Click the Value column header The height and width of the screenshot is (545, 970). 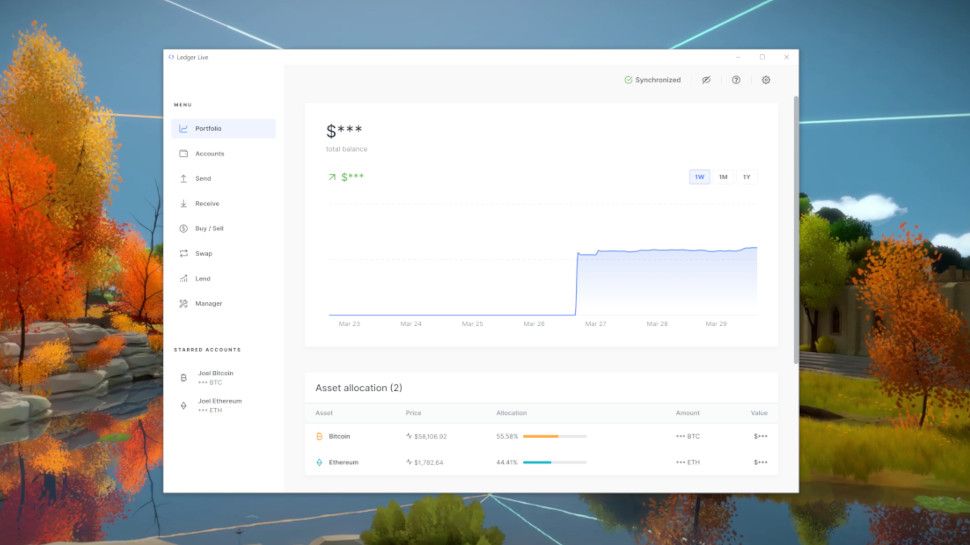[759, 413]
